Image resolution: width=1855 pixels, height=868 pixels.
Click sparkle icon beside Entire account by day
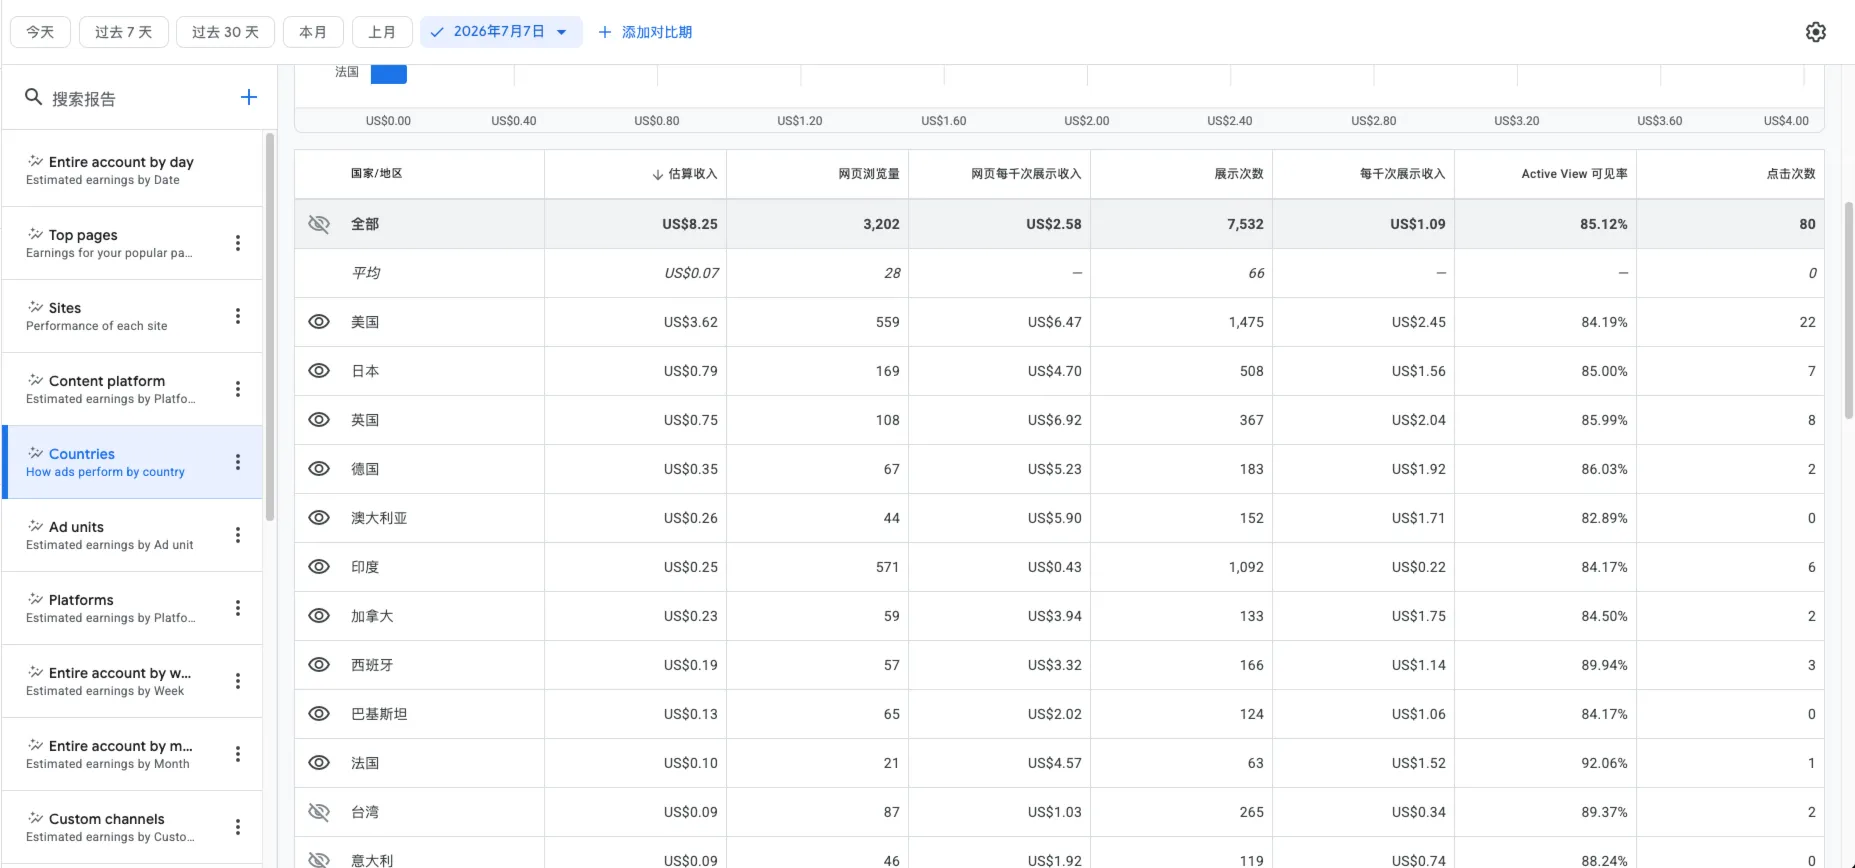(x=36, y=161)
